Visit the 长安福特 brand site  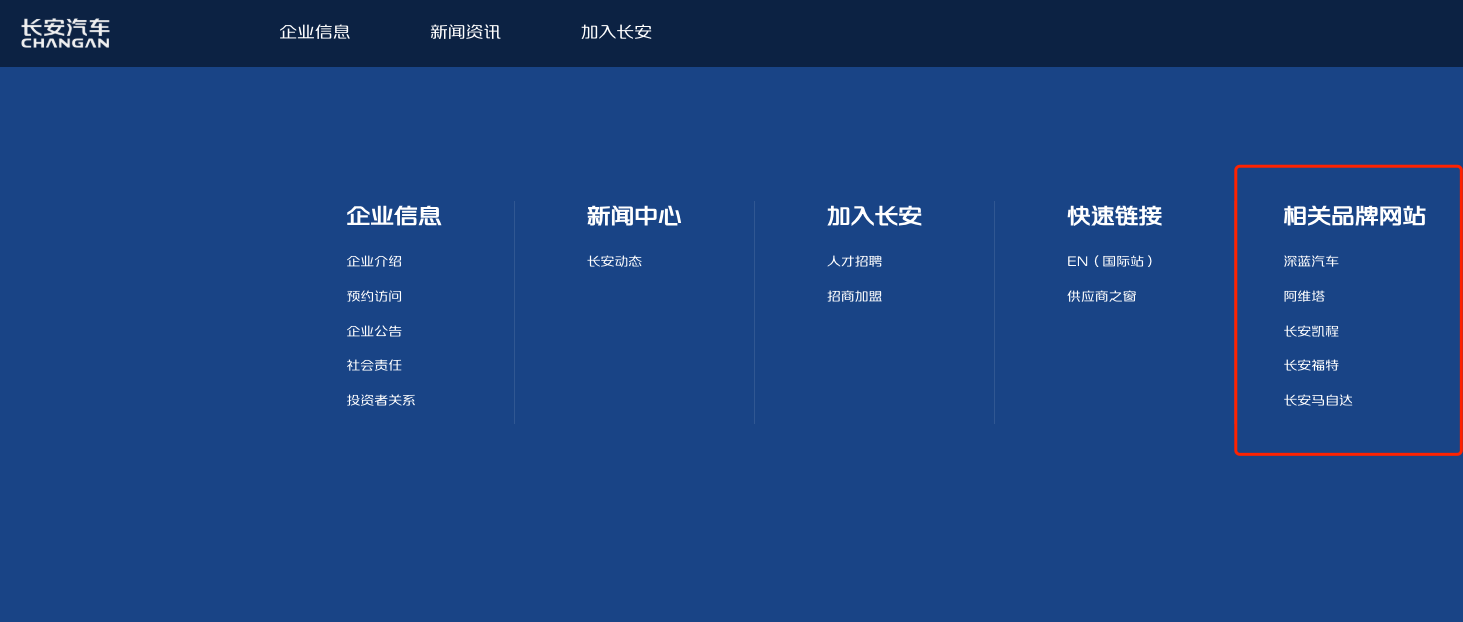1311,366
